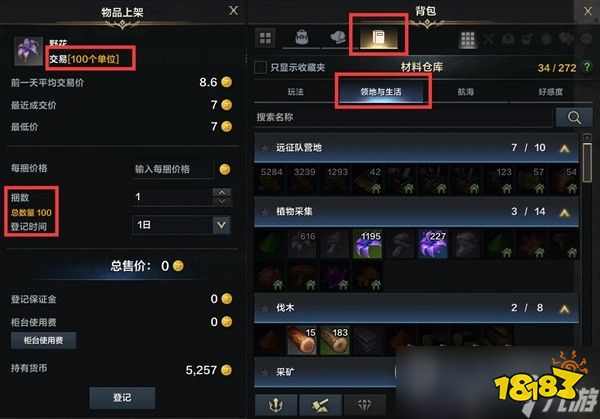This screenshot has width=600, height=419.
Task: Select the log item with count 183
Action: (334, 340)
